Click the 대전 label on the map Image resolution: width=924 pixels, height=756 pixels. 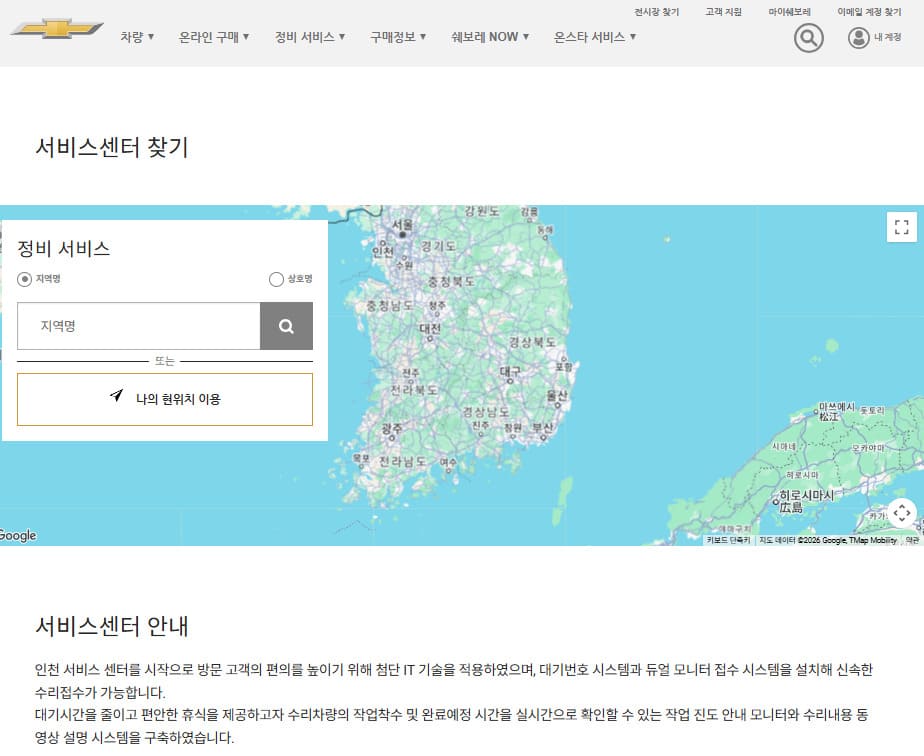coord(430,328)
